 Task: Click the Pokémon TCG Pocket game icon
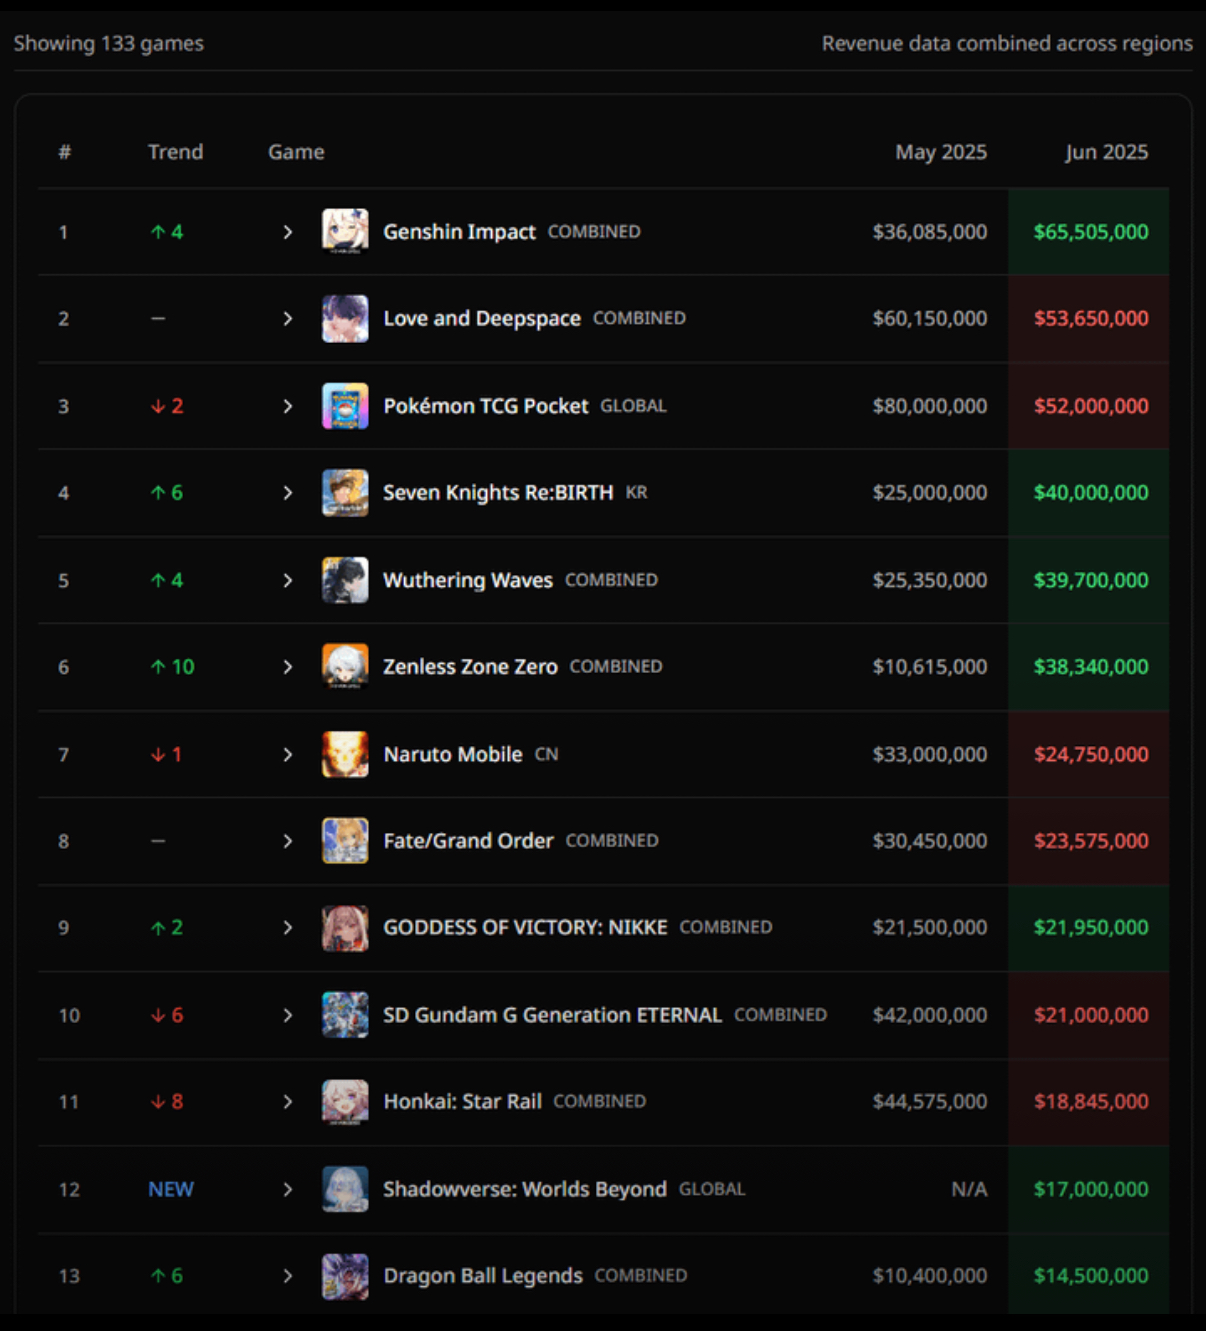(345, 406)
